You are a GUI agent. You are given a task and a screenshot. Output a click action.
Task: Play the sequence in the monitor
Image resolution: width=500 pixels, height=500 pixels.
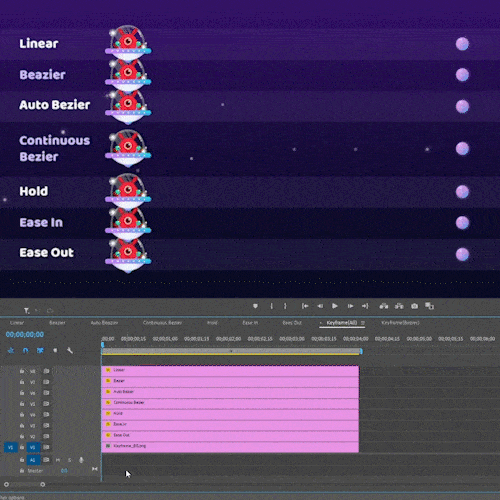pos(335,306)
